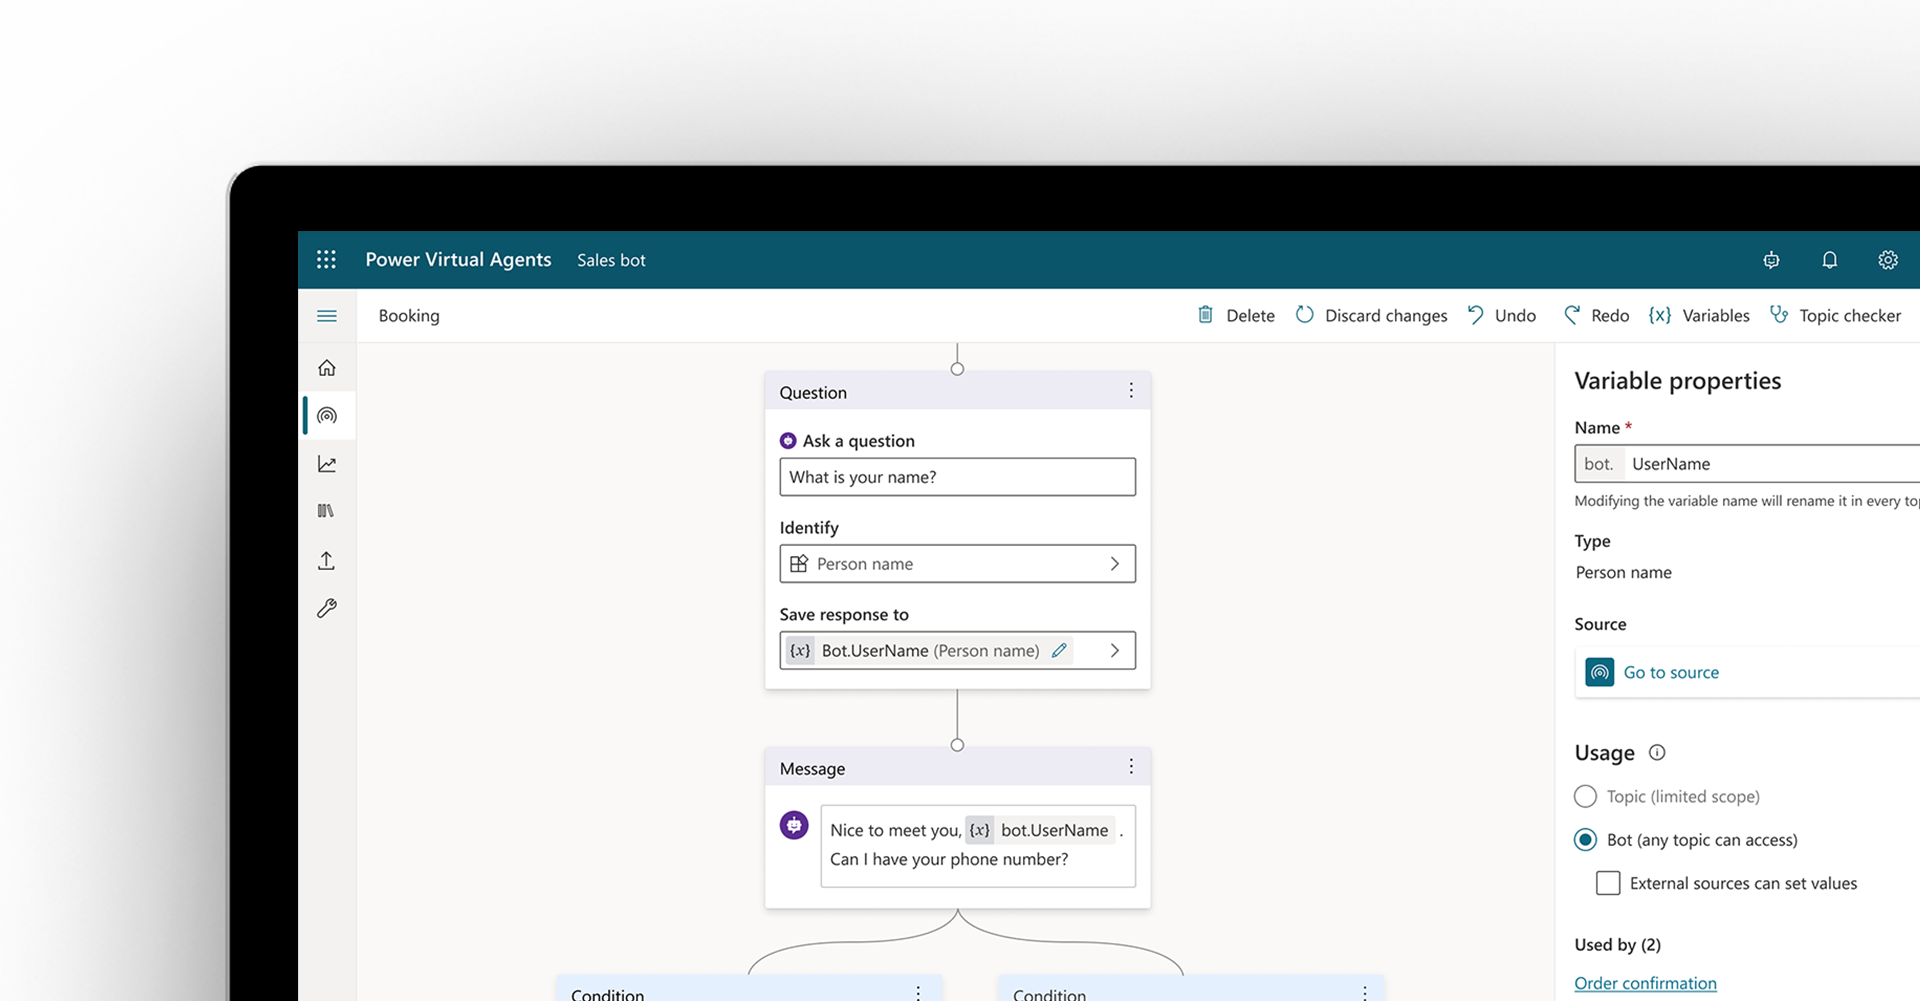Select Bot (any topic can access) option

1585,840
